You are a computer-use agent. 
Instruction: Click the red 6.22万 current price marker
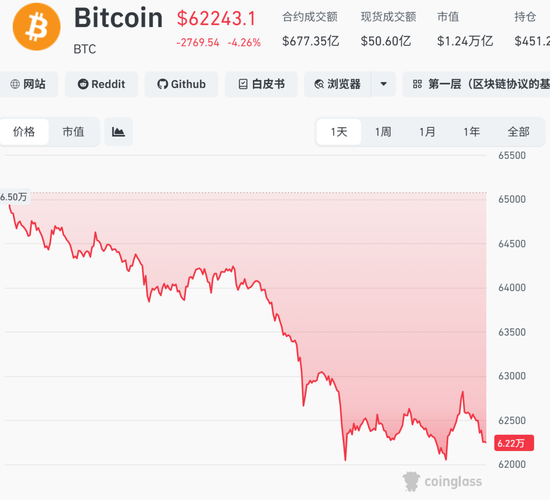point(514,443)
